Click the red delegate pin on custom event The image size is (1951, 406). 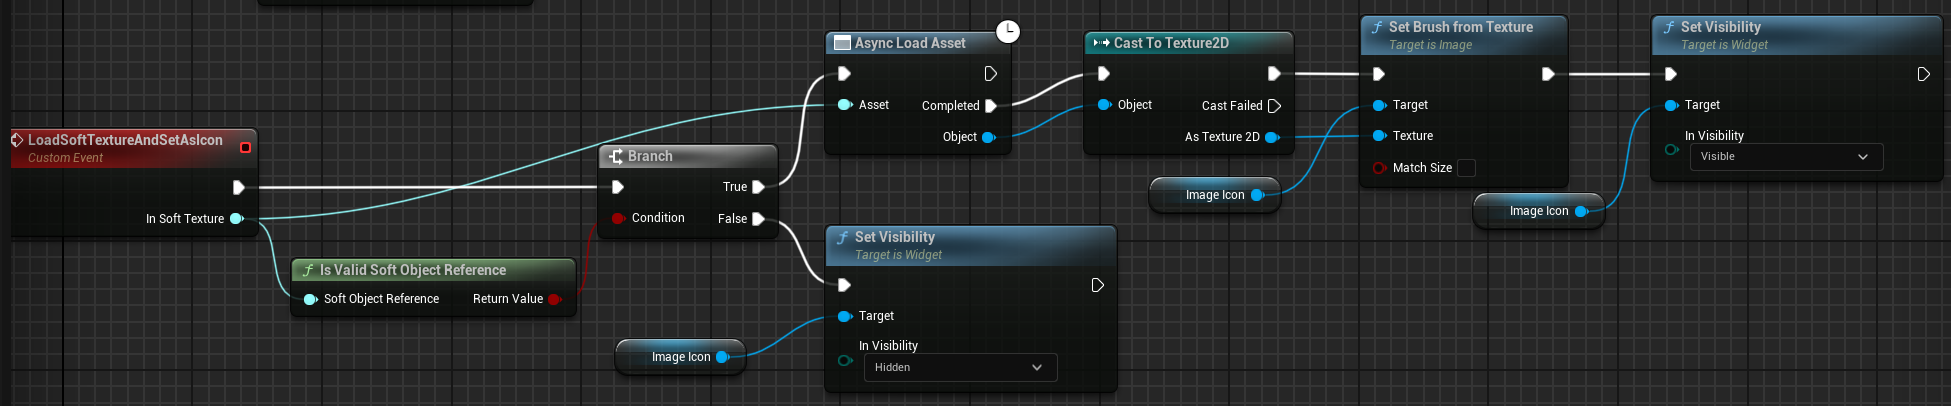click(245, 148)
